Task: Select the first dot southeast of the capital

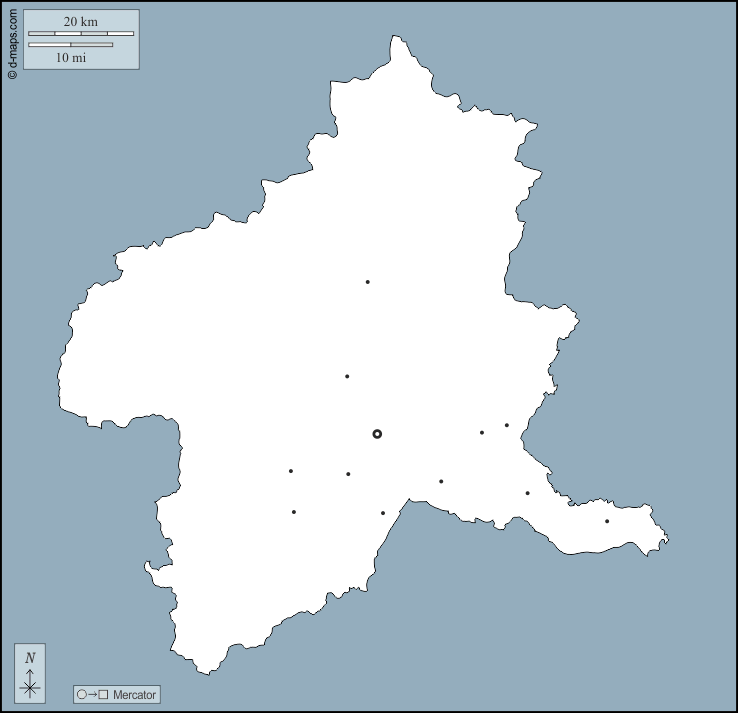Action: [441, 481]
